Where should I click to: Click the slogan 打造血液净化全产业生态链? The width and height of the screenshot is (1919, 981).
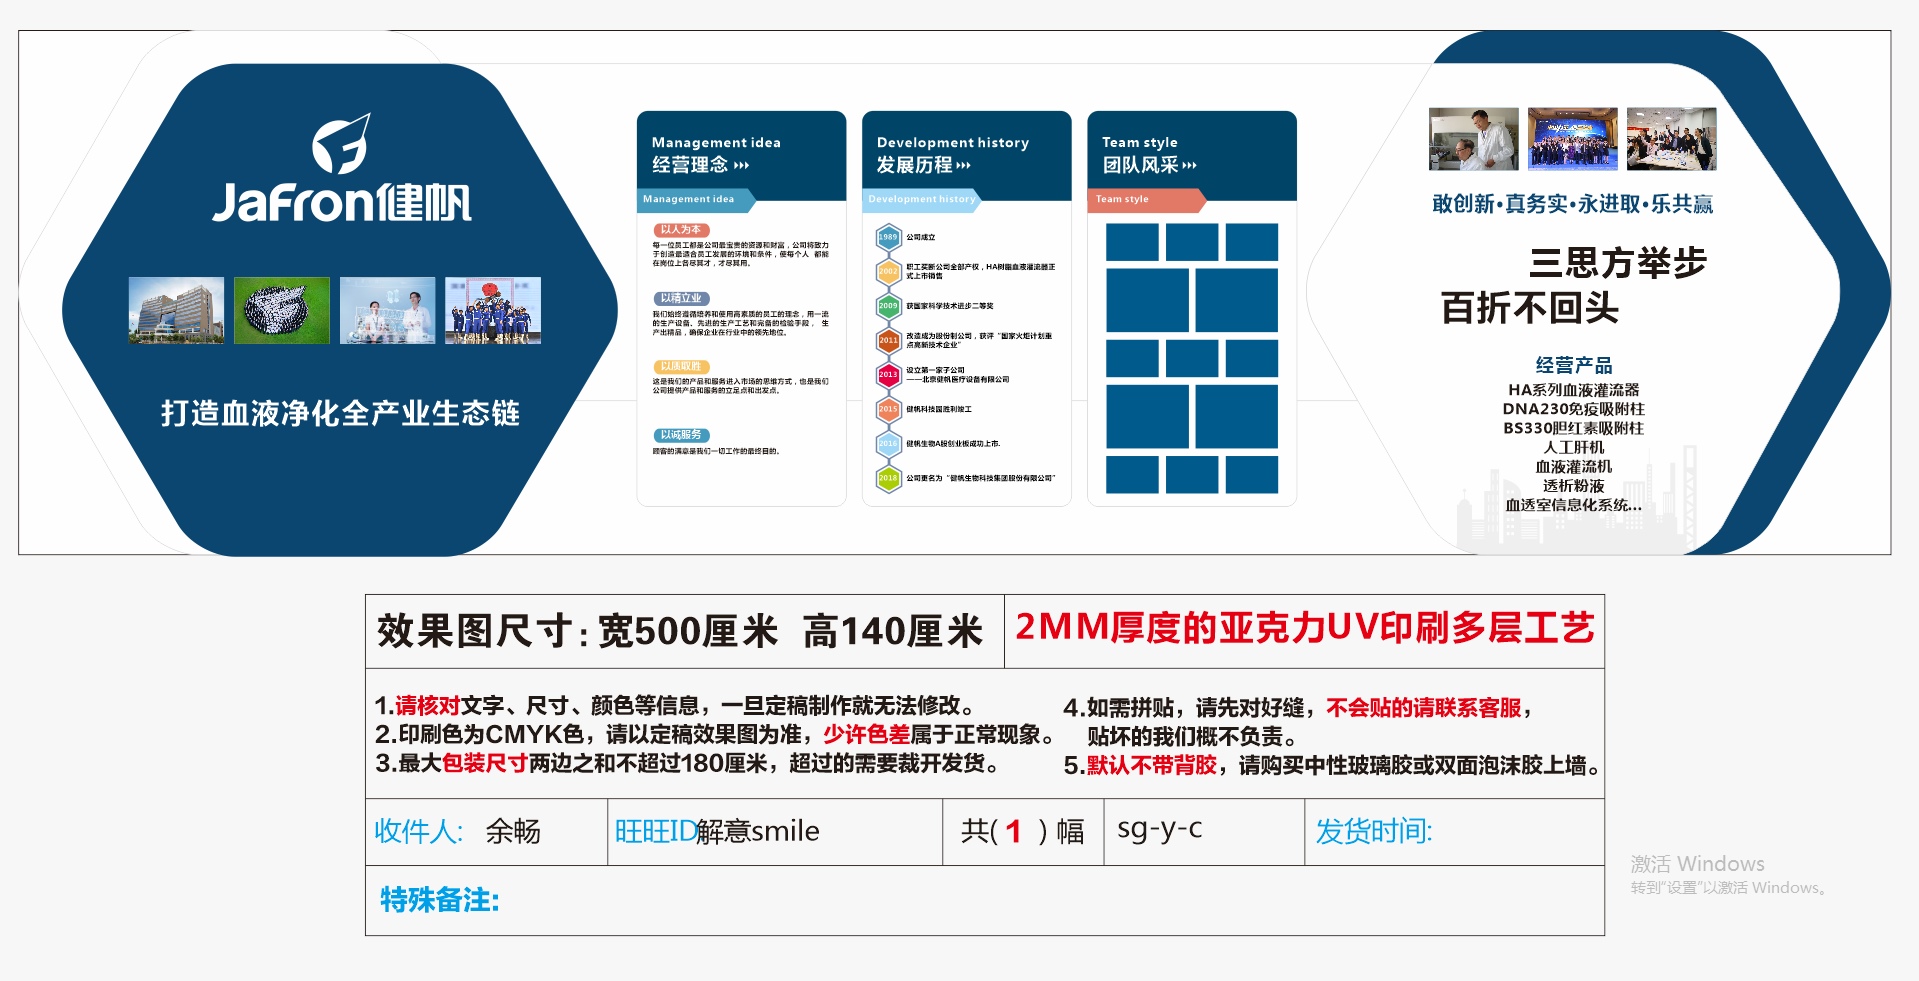tap(340, 414)
